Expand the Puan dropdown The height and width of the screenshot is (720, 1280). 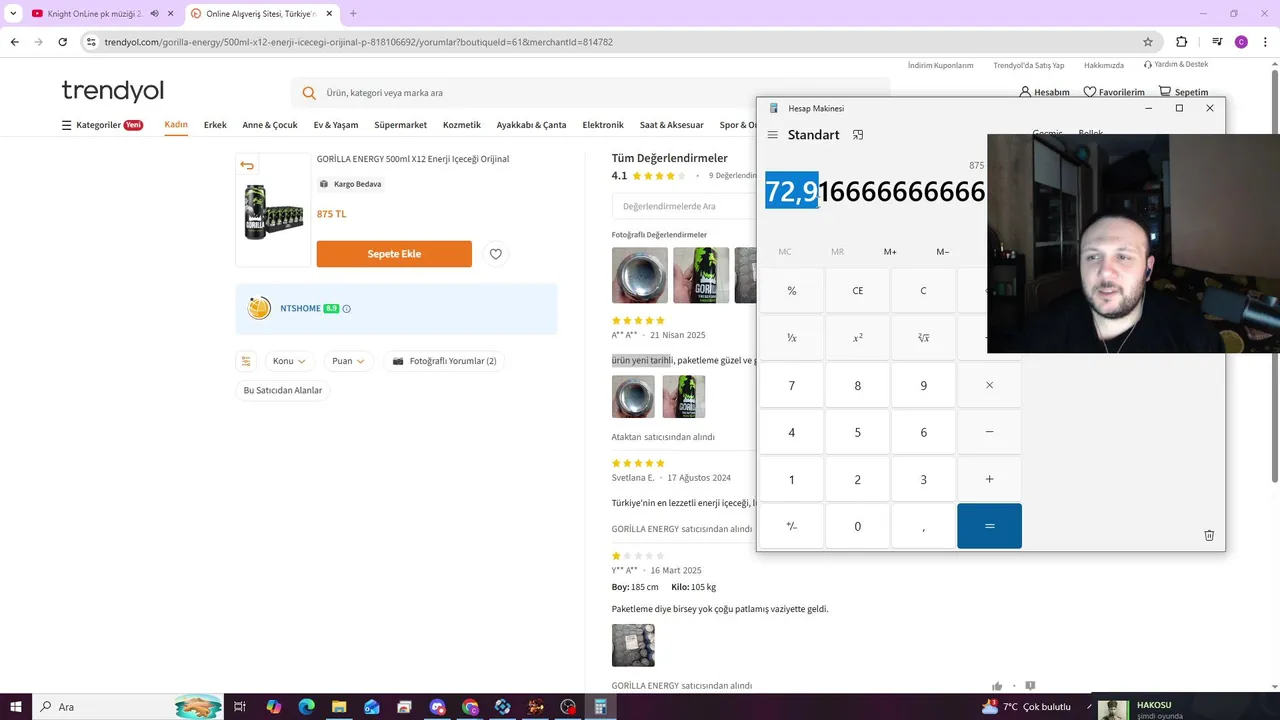tap(347, 361)
